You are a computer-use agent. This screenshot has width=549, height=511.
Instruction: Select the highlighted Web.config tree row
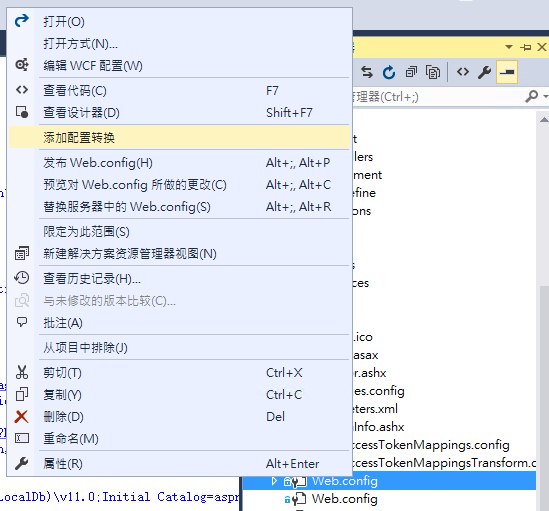tap(389, 481)
